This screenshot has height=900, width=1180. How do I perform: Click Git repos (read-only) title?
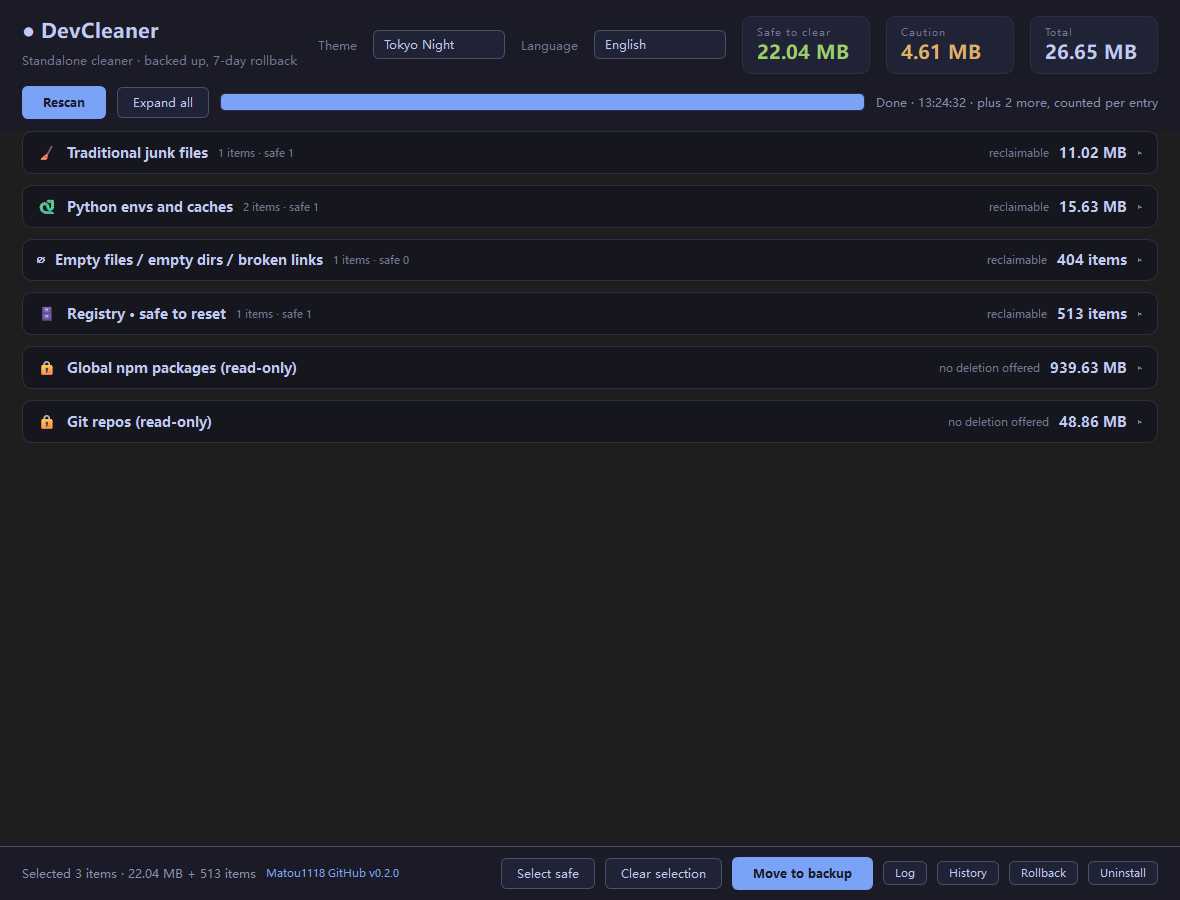coord(139,422)
